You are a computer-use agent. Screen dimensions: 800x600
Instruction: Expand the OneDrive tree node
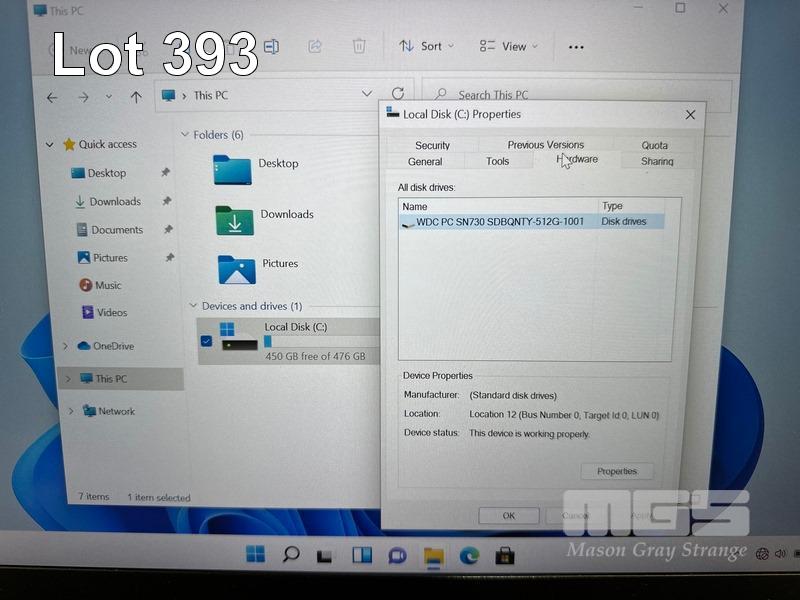pos(66,346)
